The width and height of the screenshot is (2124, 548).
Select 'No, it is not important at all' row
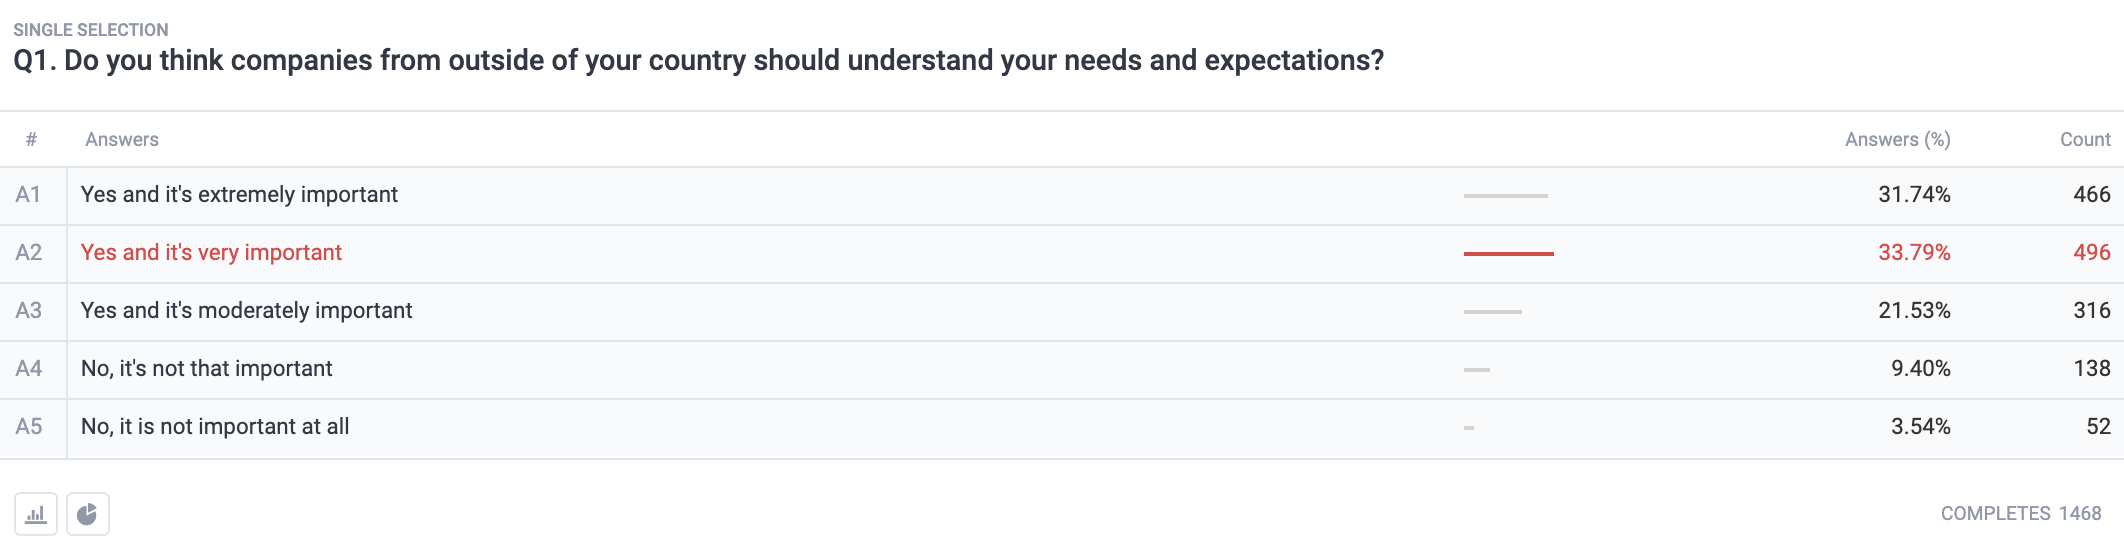click(x=1062, y=427)
